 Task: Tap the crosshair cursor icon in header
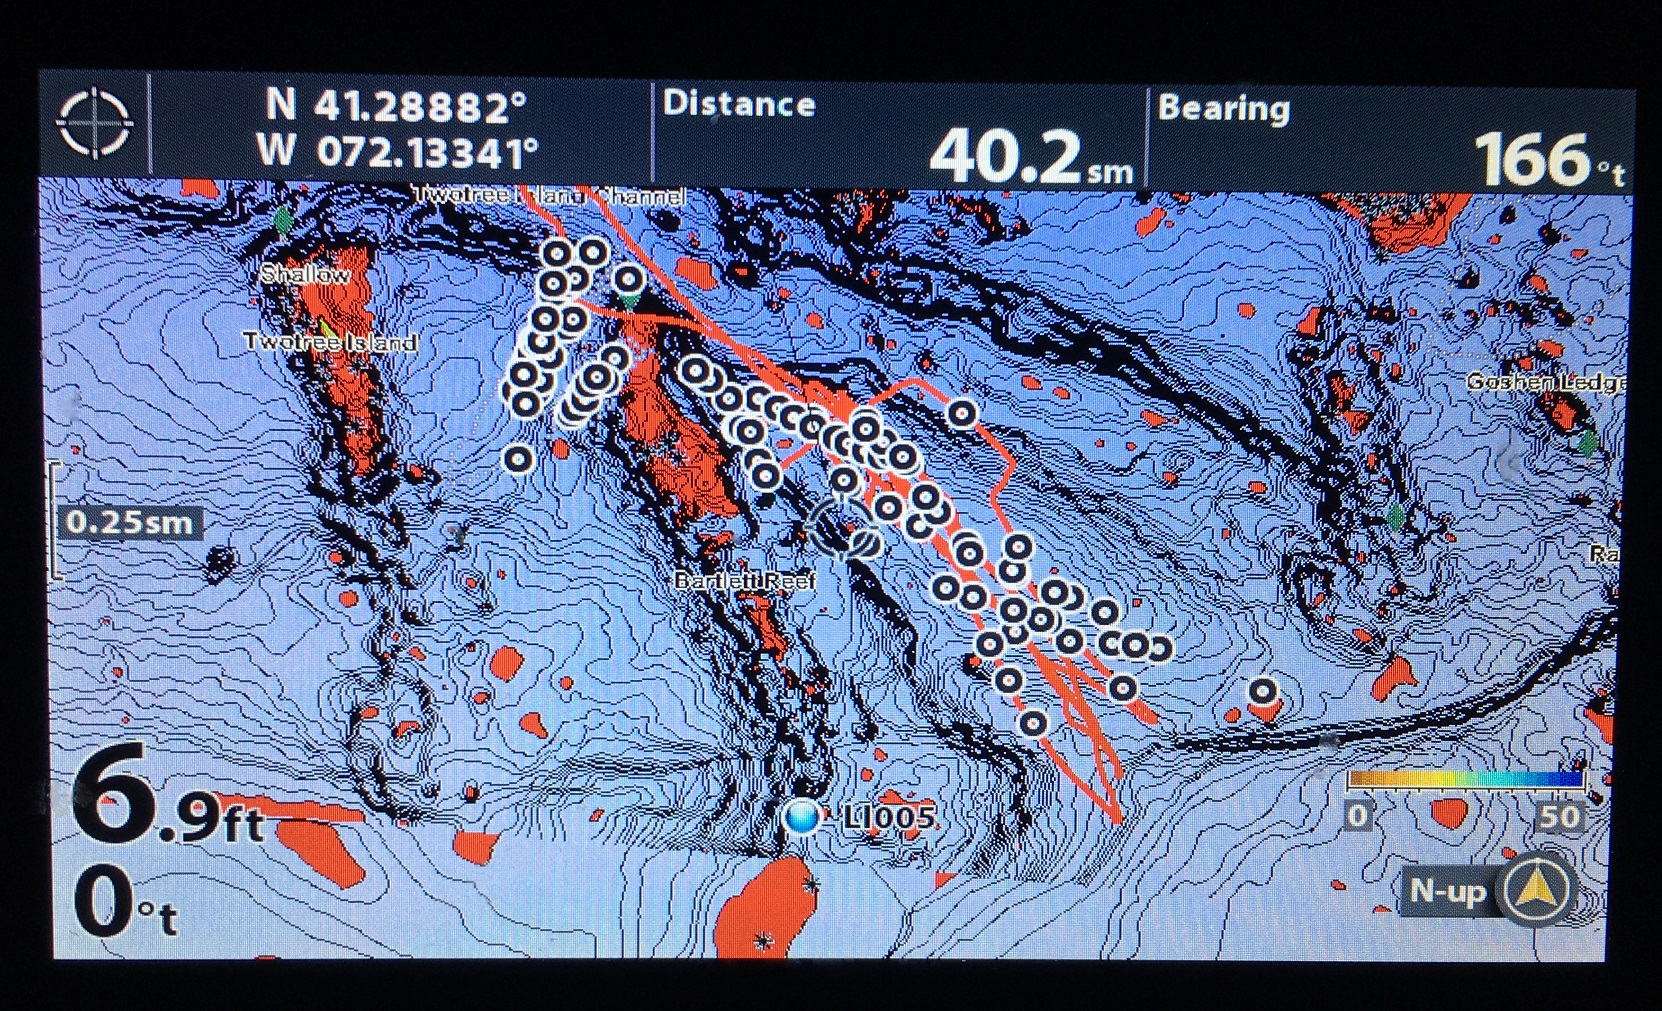tap(95, 124)
